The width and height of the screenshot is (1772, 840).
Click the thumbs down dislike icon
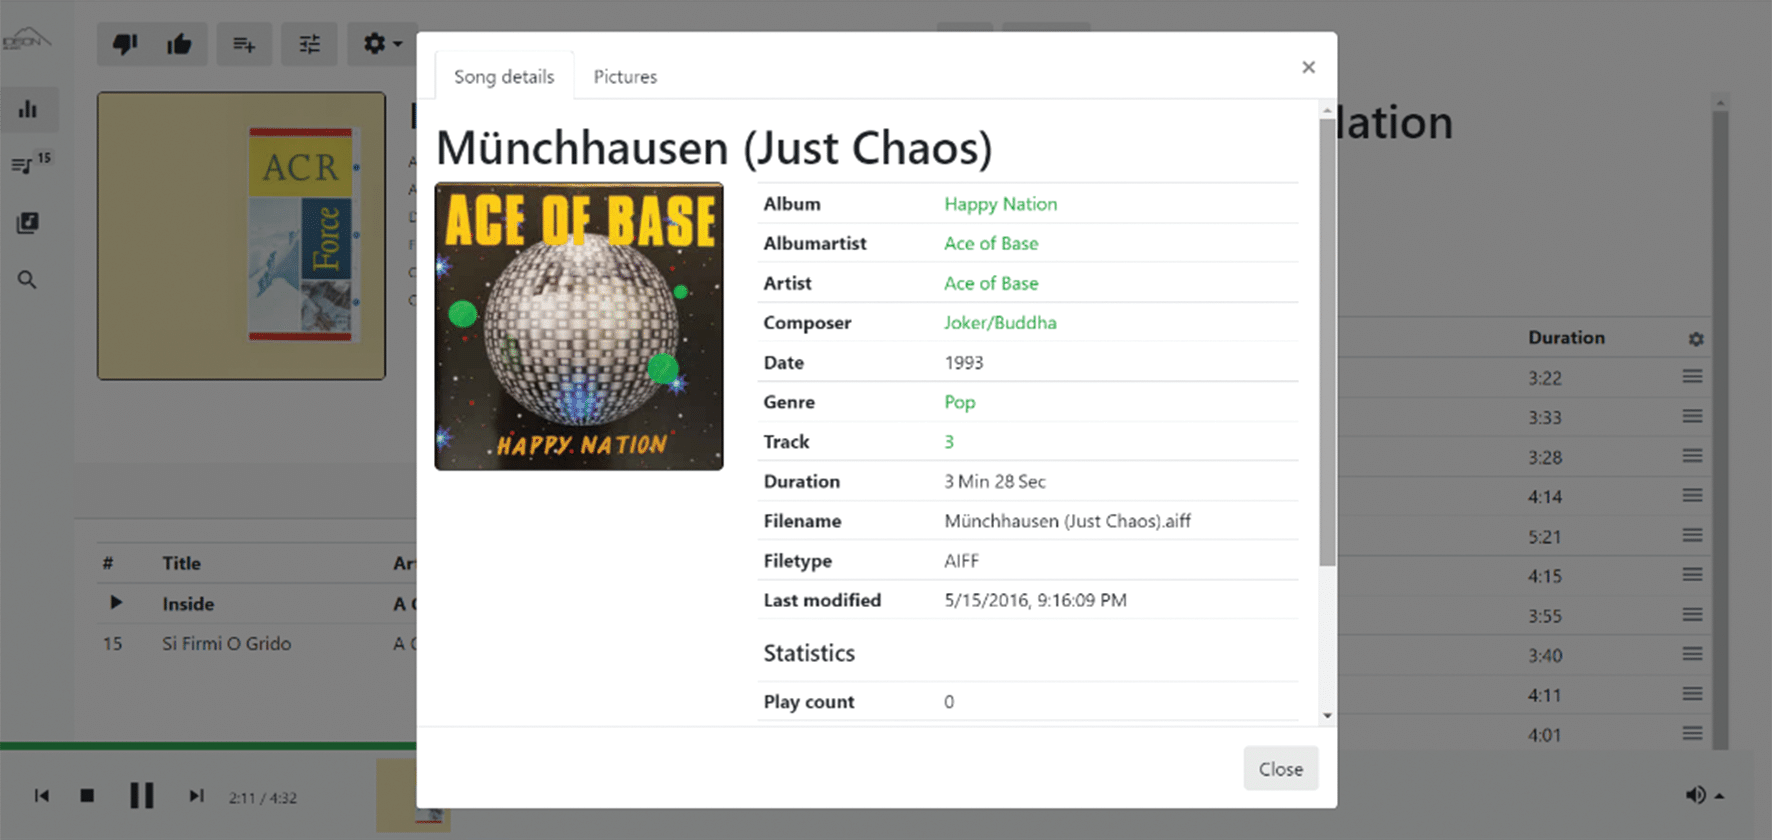[x=124, y=44]
